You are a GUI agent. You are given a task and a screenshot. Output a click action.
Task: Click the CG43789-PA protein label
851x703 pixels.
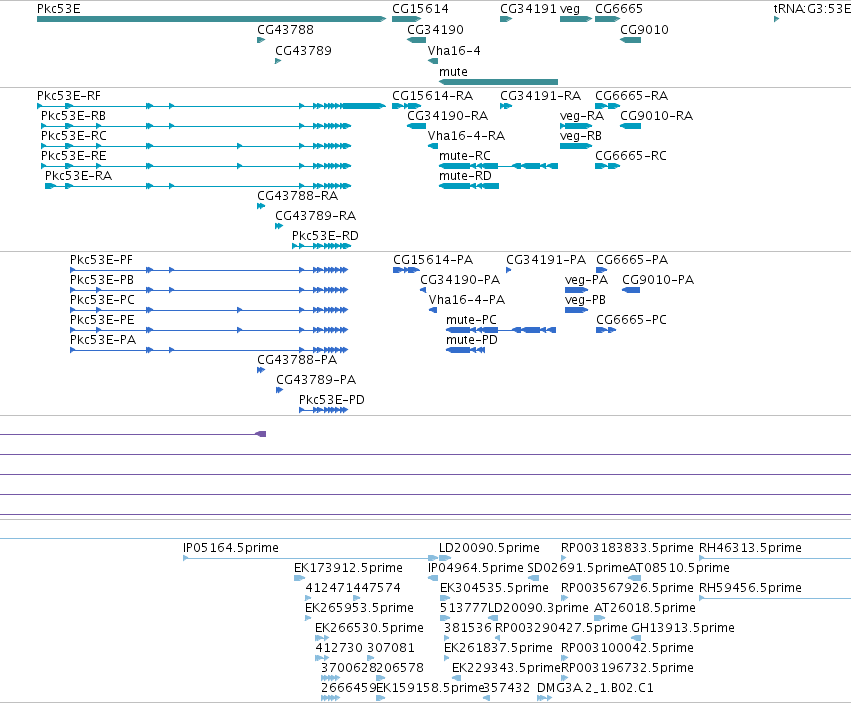(316, 379)
